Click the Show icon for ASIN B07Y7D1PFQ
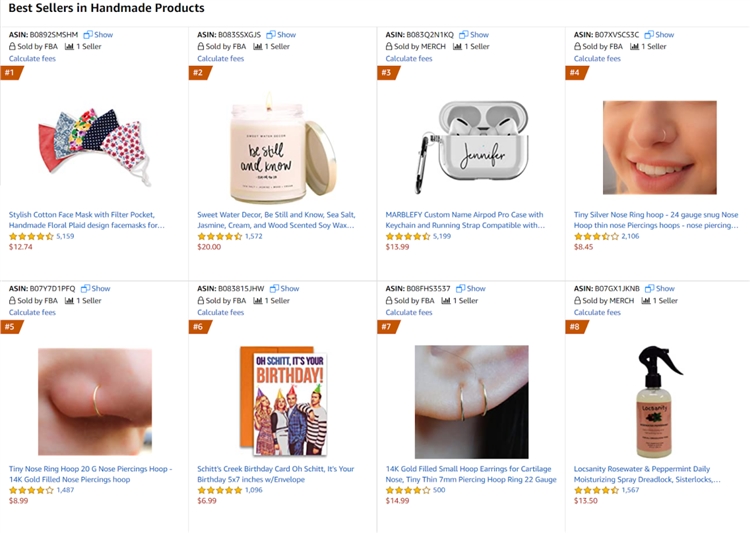Image resolution: width=750 pixels, height=533 pixels. pos(85,289)
